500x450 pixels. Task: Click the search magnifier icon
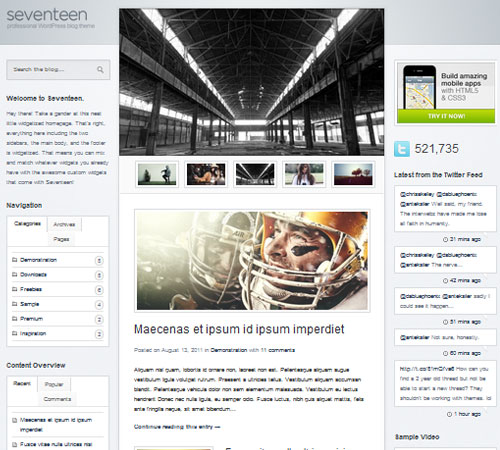tap(100, 70)
